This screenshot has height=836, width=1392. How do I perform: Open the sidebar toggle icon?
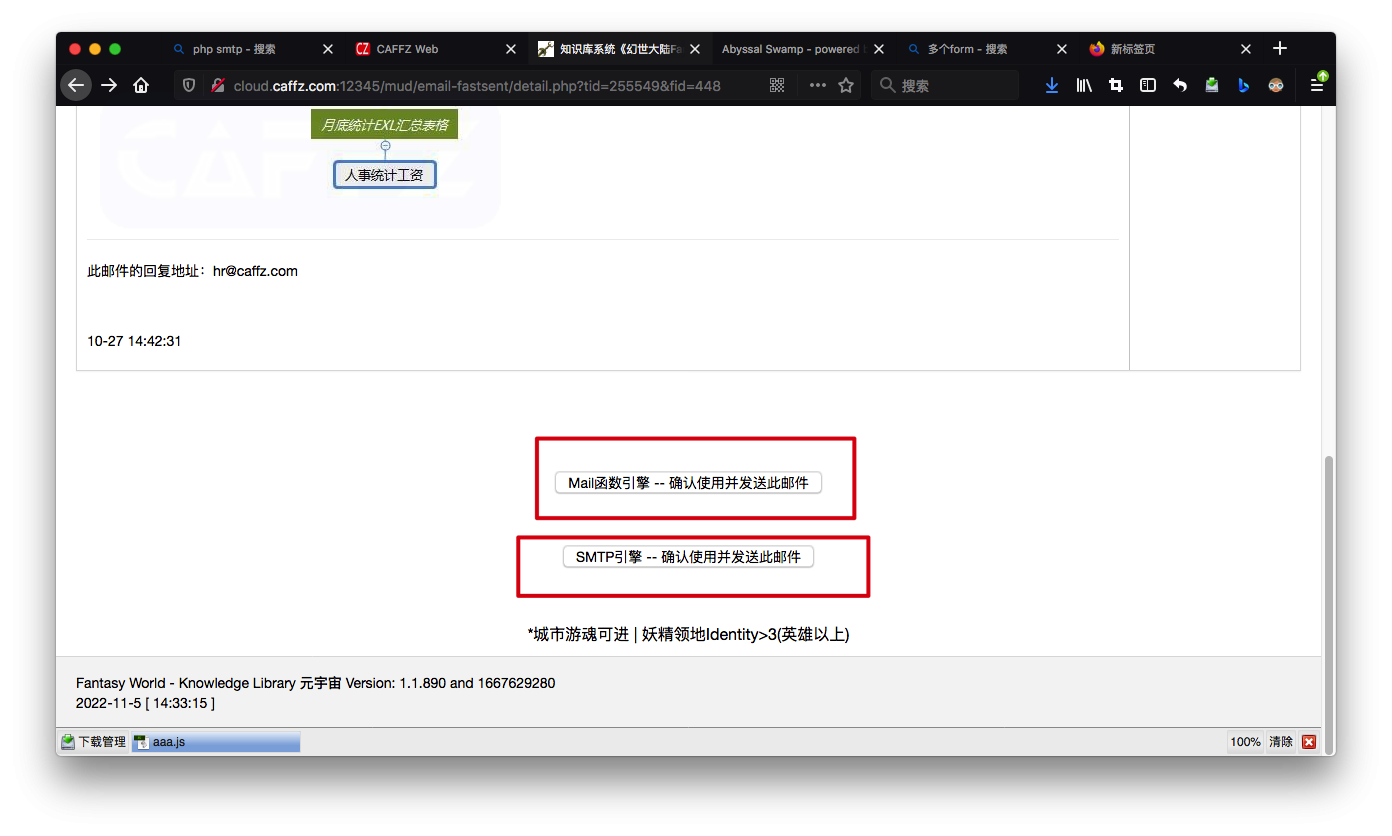click(1147, 85)
